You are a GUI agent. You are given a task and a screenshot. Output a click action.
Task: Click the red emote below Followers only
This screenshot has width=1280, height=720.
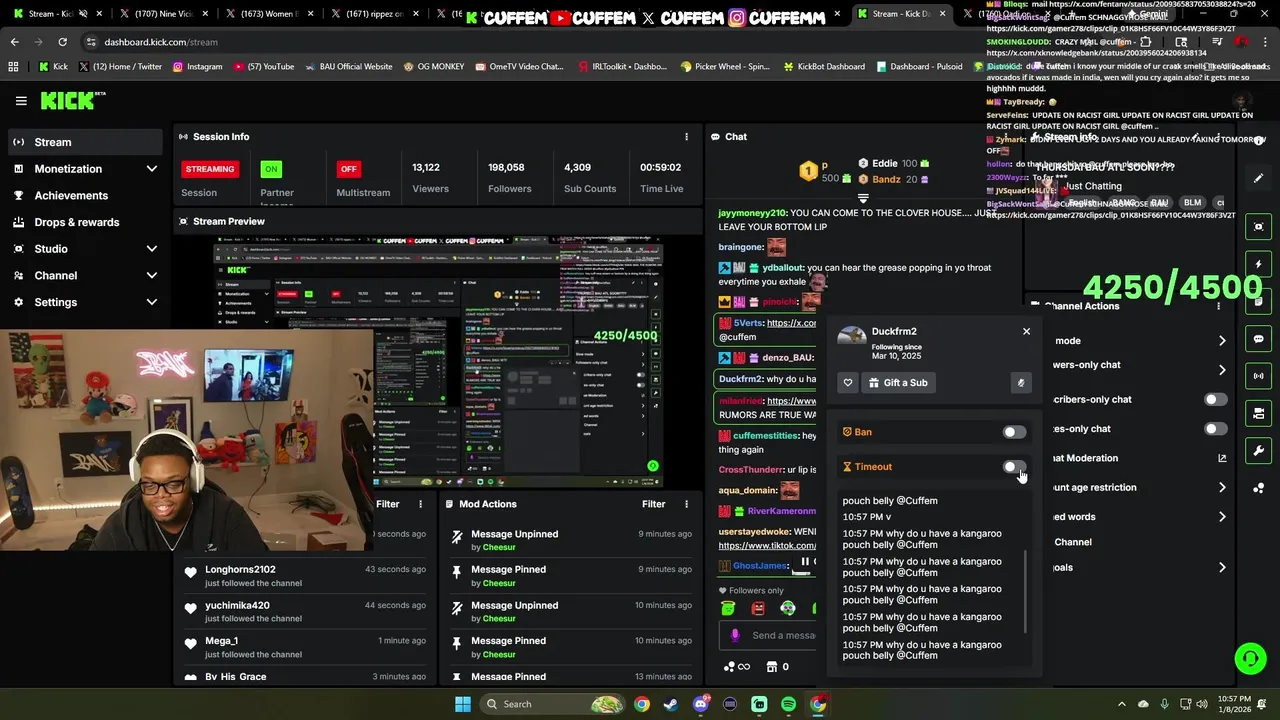(x=758, y=609)
